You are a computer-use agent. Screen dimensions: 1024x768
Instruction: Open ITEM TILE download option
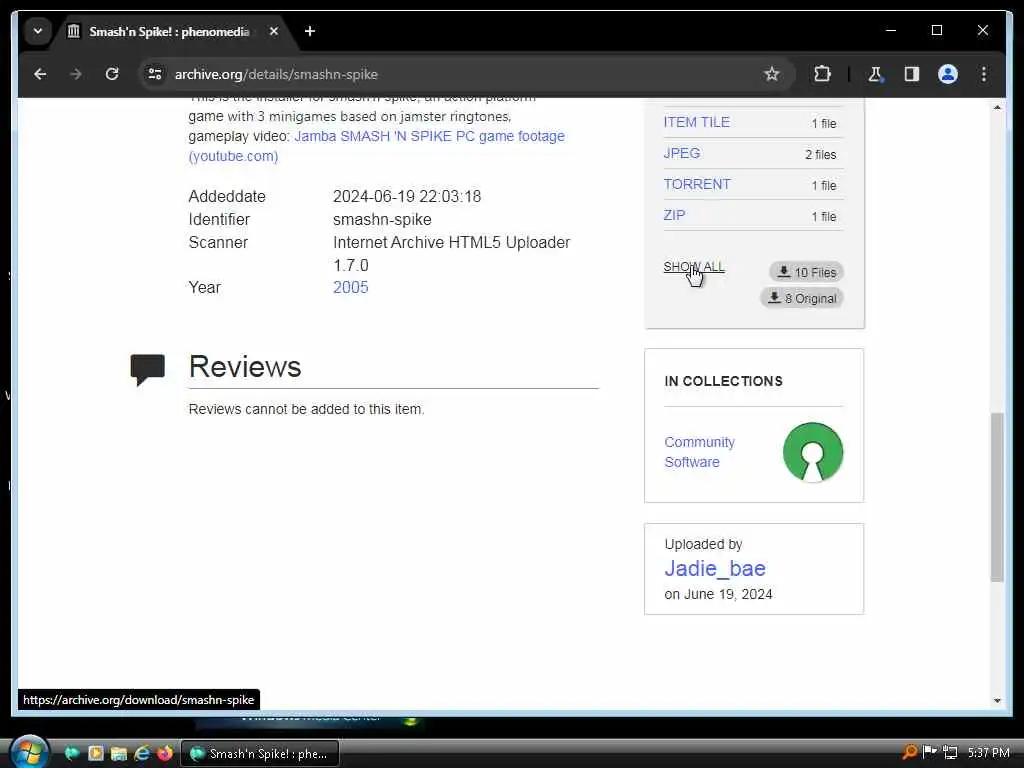tap(696, 122)
